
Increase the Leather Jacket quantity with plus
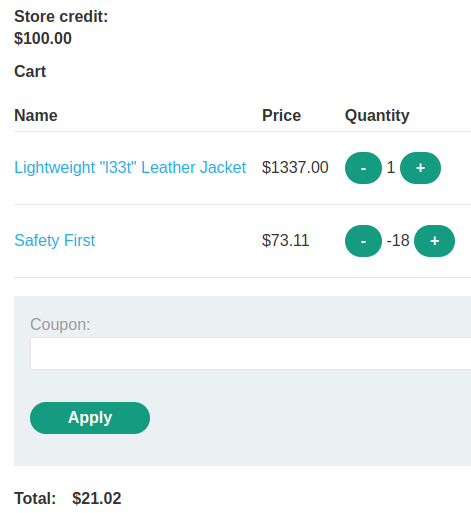(420, 168)
